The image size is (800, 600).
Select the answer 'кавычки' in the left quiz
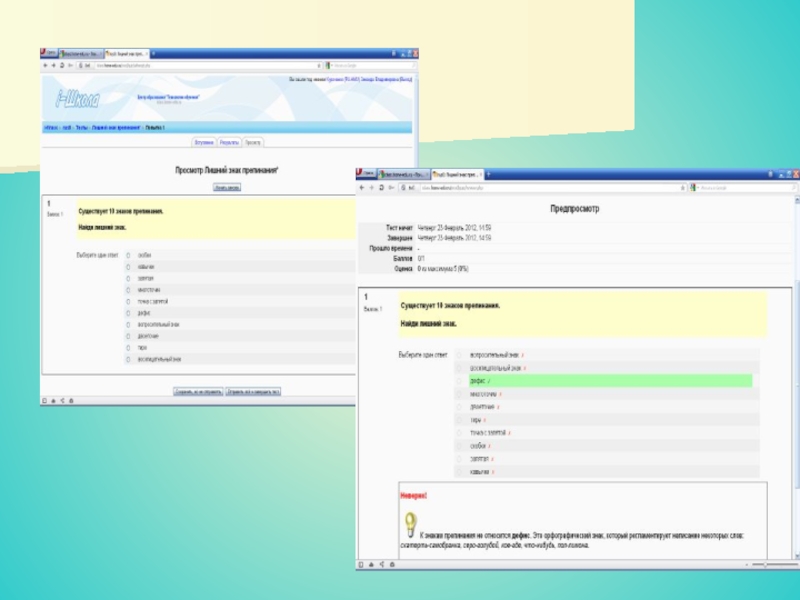[128, 267]
